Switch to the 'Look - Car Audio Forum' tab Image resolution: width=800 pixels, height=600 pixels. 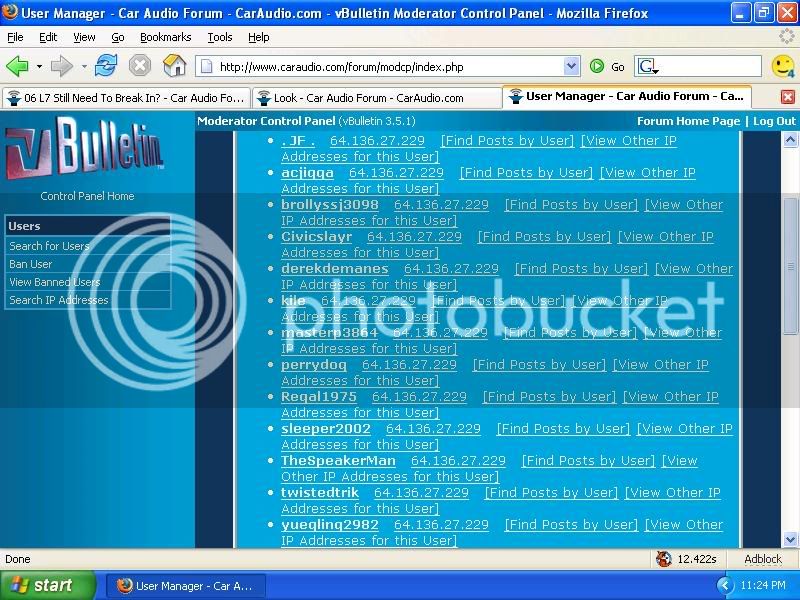click(x=377, y=98)
